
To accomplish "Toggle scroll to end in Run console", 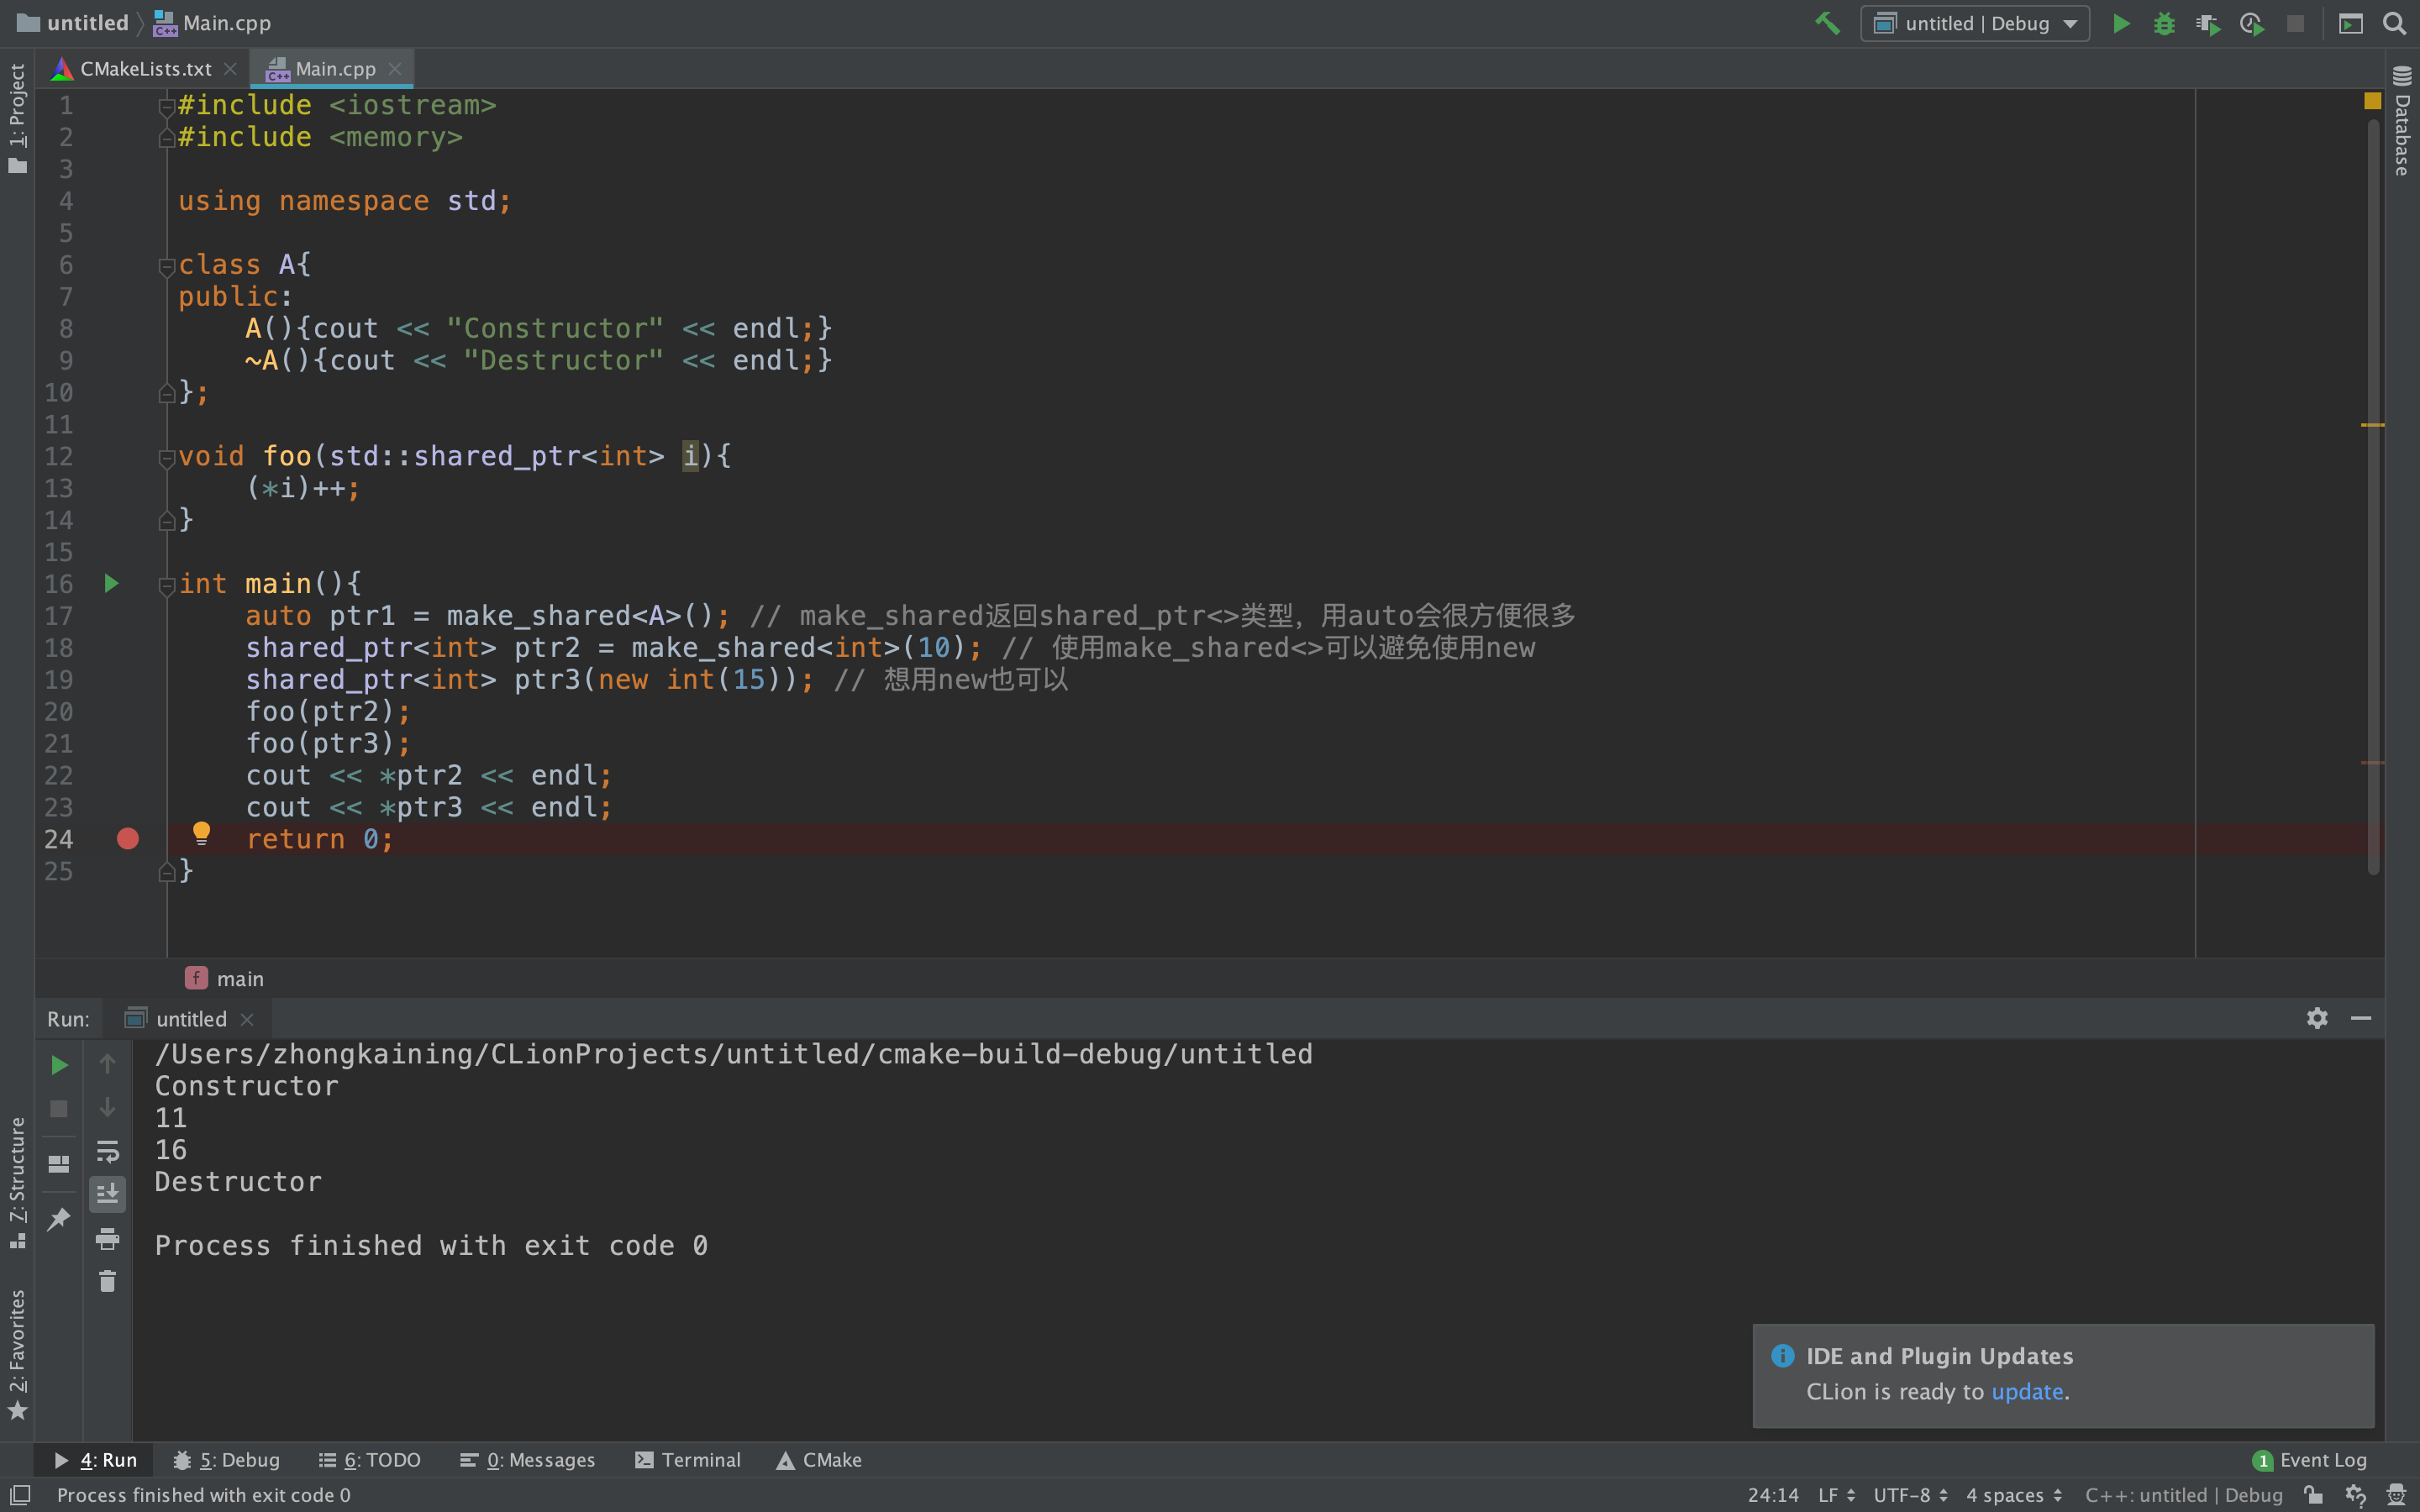I will [107, 1194].
